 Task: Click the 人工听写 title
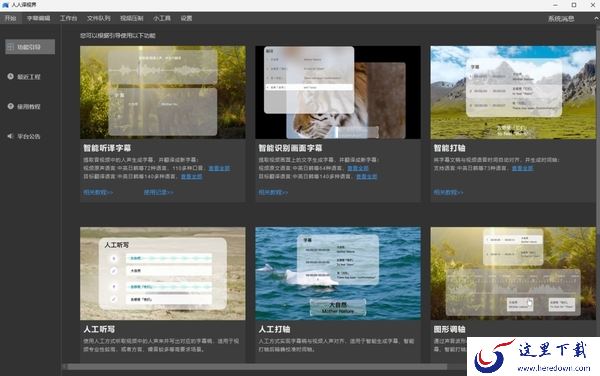tap(99, 329)
